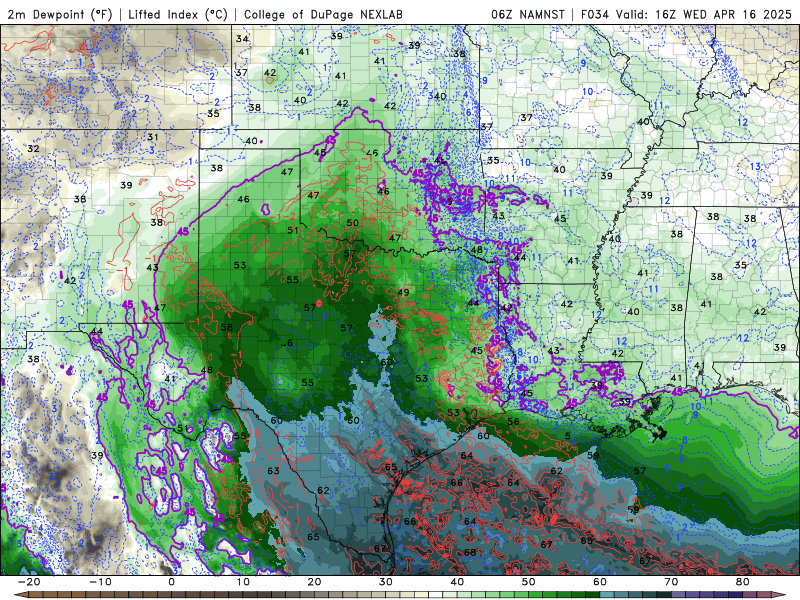The height and width of the screenshot is (600, 800).
Task: Click the dewpoint value 34 on the map
Action: click(242, 39)
